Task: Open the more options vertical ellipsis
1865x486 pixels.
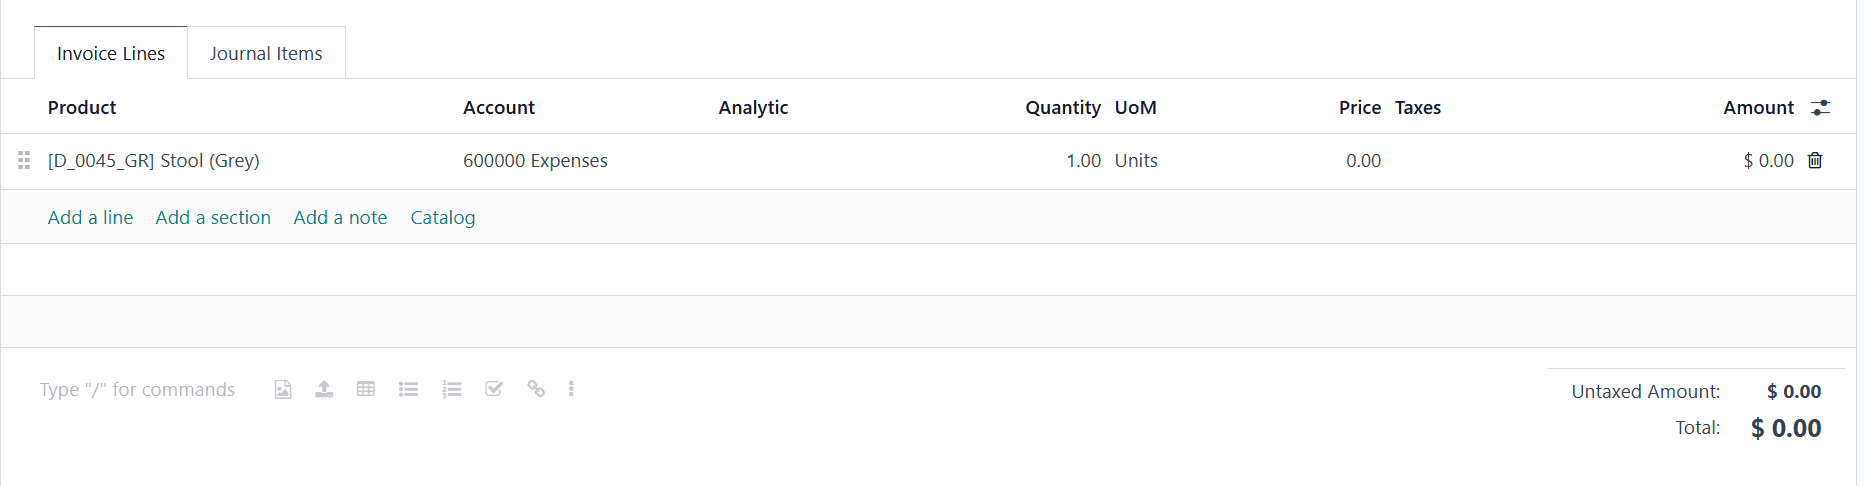Action: [571, 389]
